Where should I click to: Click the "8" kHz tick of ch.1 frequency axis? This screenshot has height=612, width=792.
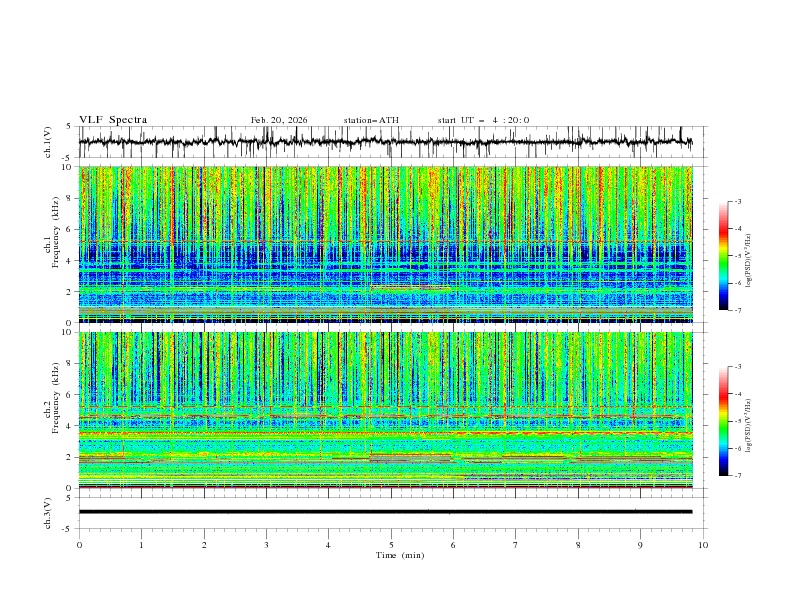70,198
